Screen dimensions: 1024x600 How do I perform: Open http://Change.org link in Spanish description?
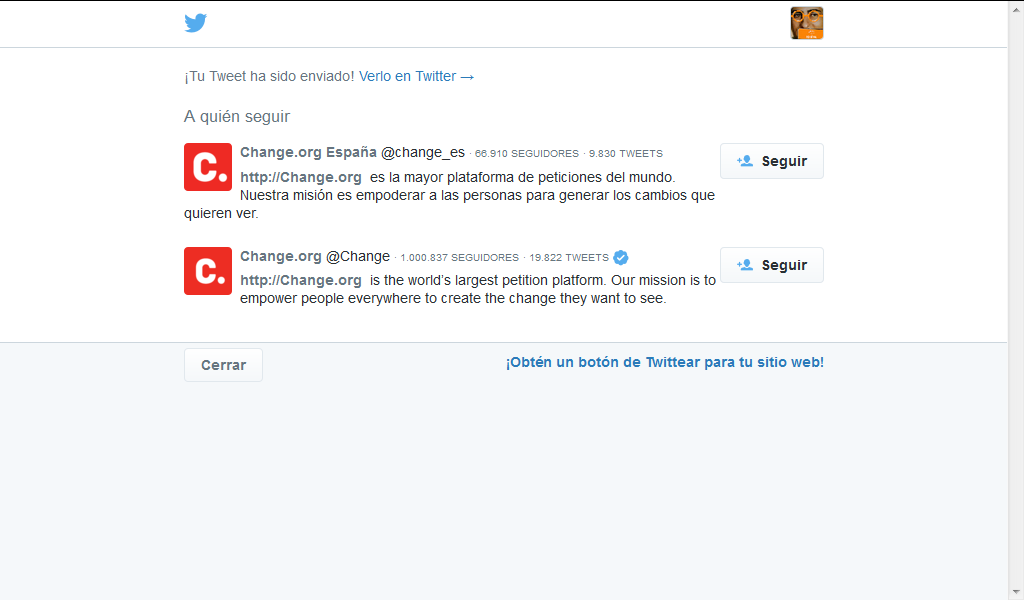point(300,177)
